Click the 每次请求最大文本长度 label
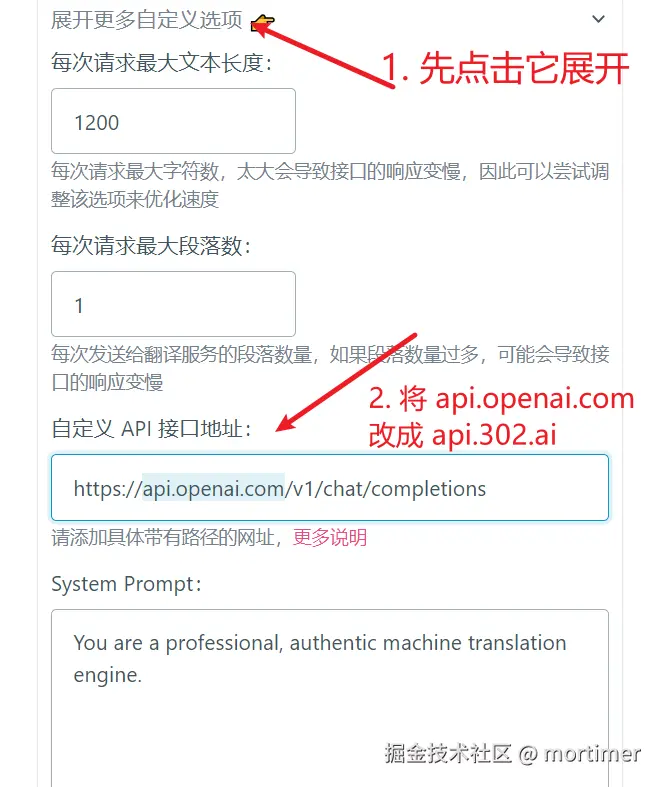This screenshot has height=787, width=662. (162, 63)
